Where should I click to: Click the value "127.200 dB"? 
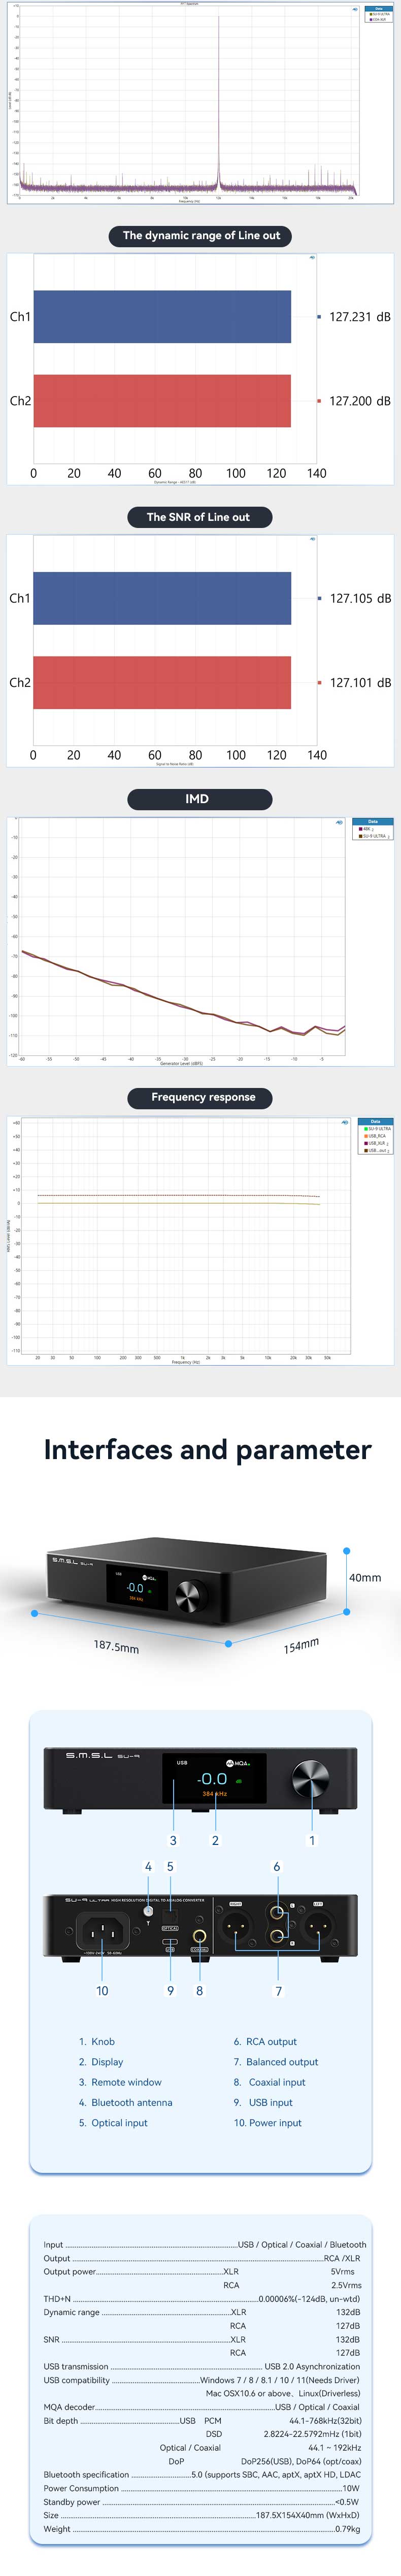point(360,401)
